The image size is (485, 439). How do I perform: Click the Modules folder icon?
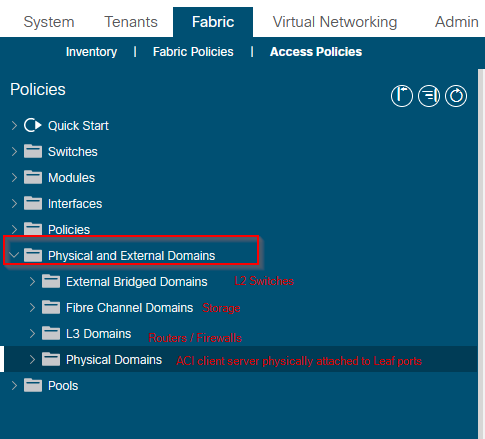pyautogui.click(x=33, y=177)
